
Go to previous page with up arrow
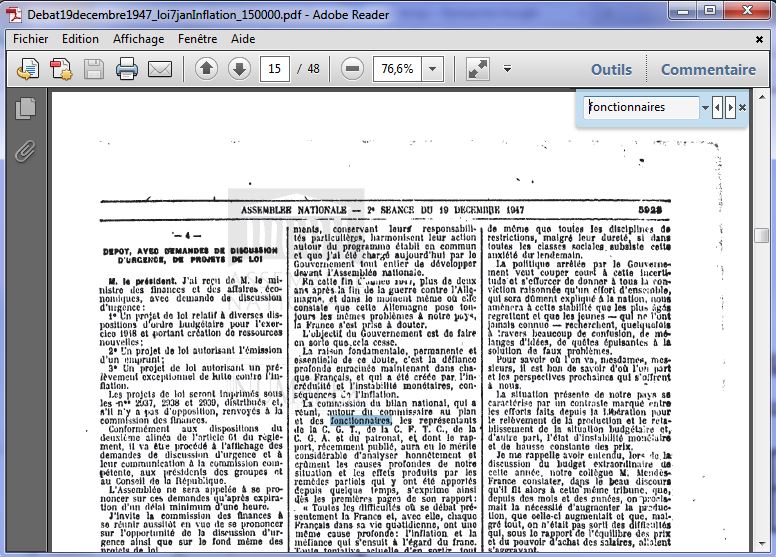click(x=206, y=69)
